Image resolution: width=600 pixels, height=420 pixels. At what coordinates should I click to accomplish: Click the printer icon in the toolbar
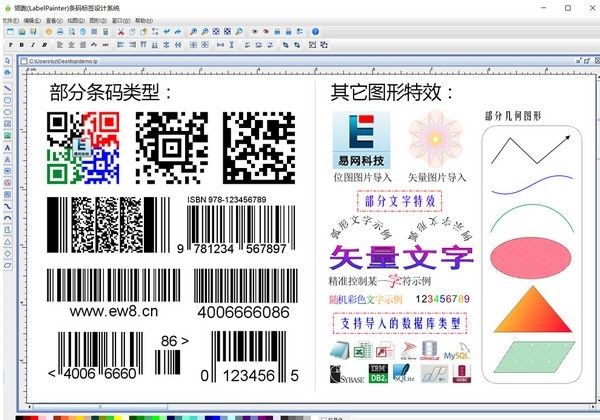click(x=60, y=32)
